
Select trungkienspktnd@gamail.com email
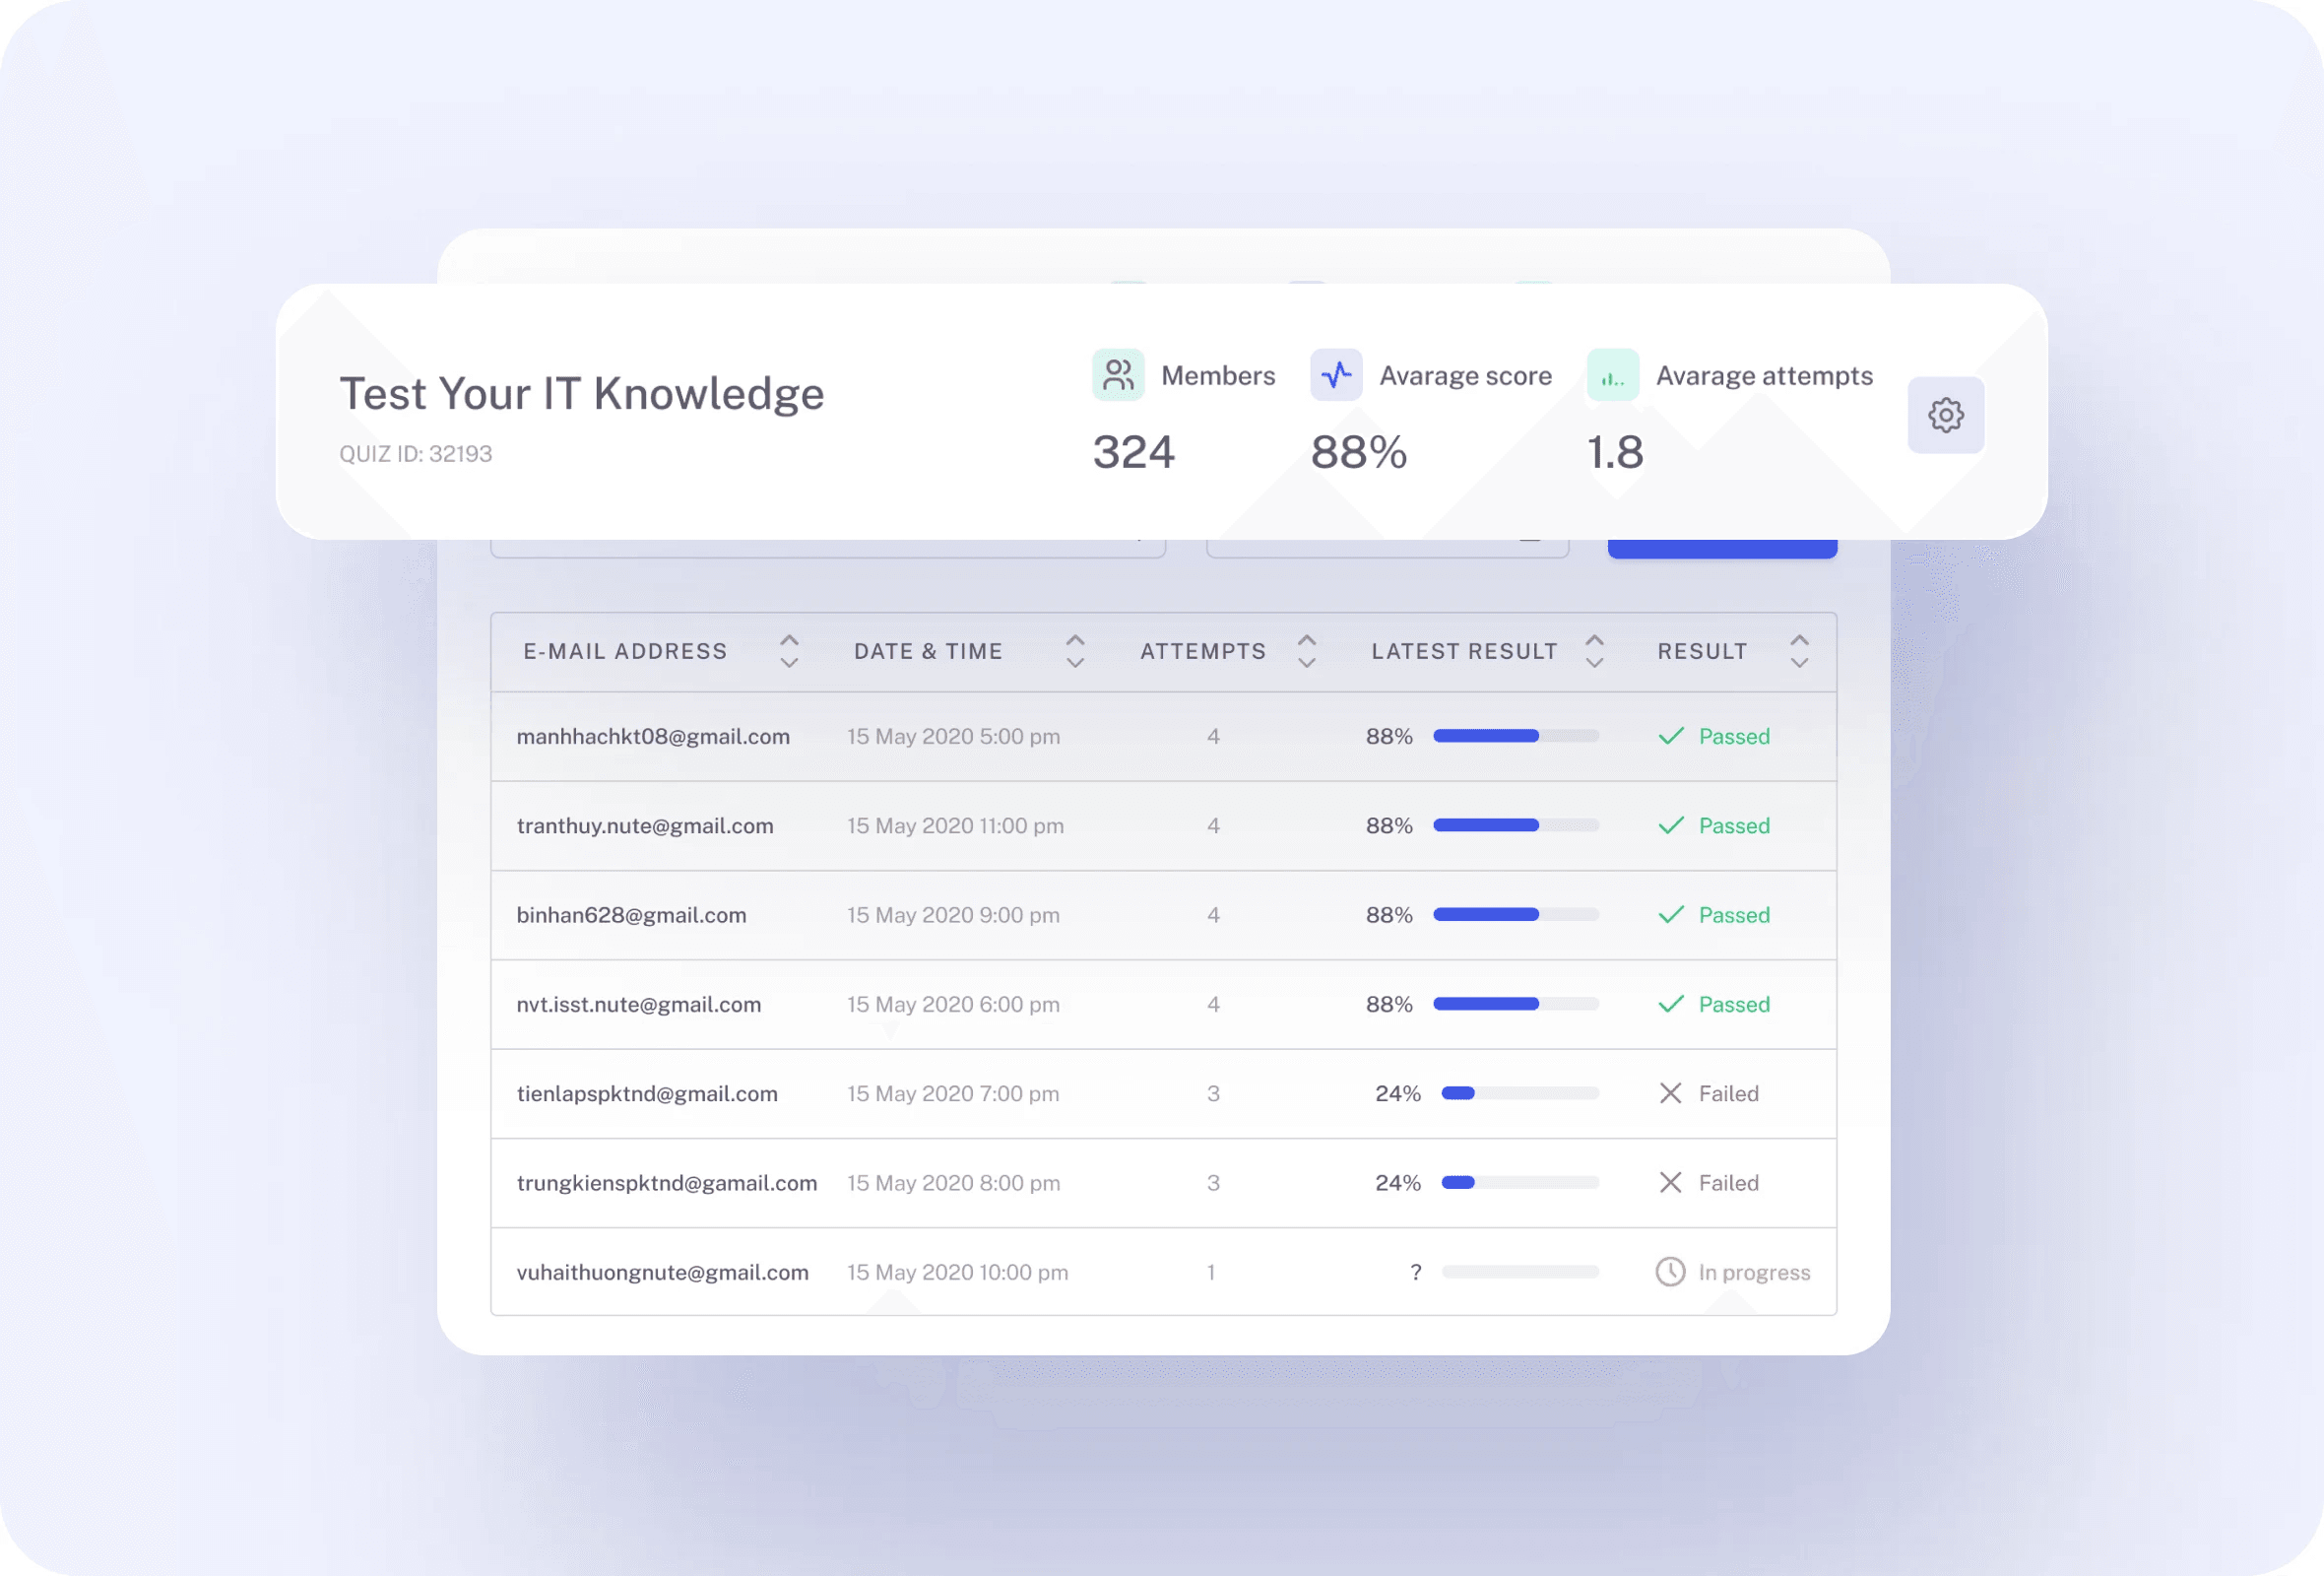(x=667, y=1182)
